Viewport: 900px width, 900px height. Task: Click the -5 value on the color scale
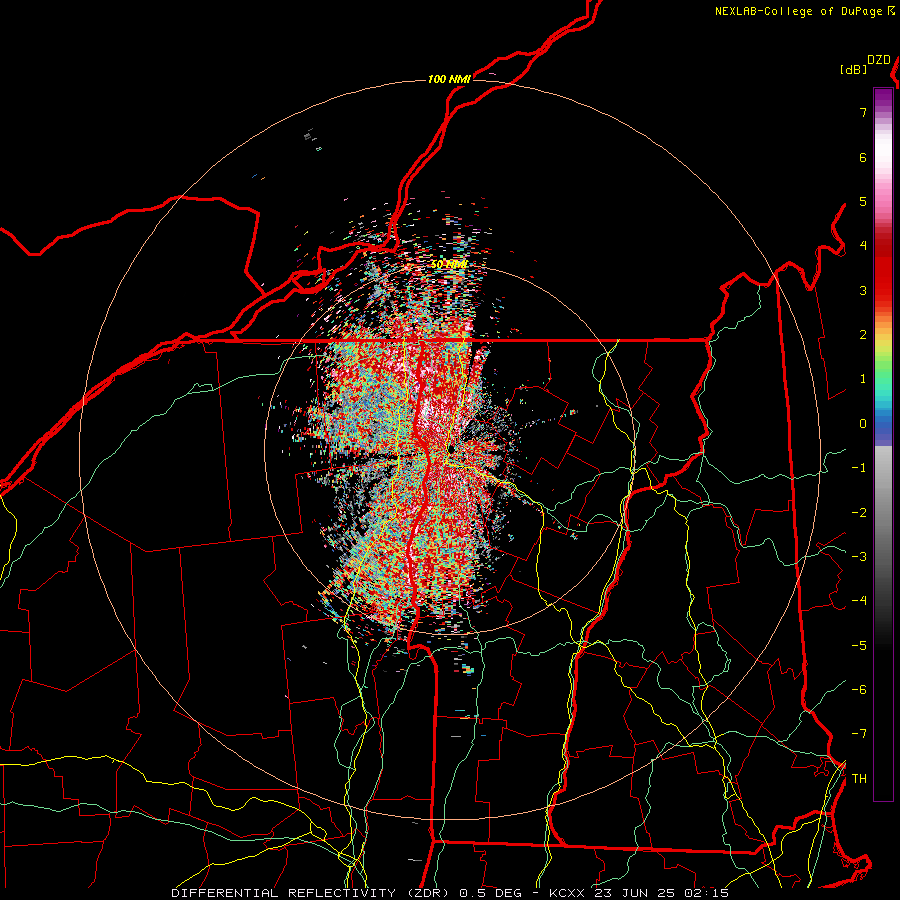click(x=859, y=646)
